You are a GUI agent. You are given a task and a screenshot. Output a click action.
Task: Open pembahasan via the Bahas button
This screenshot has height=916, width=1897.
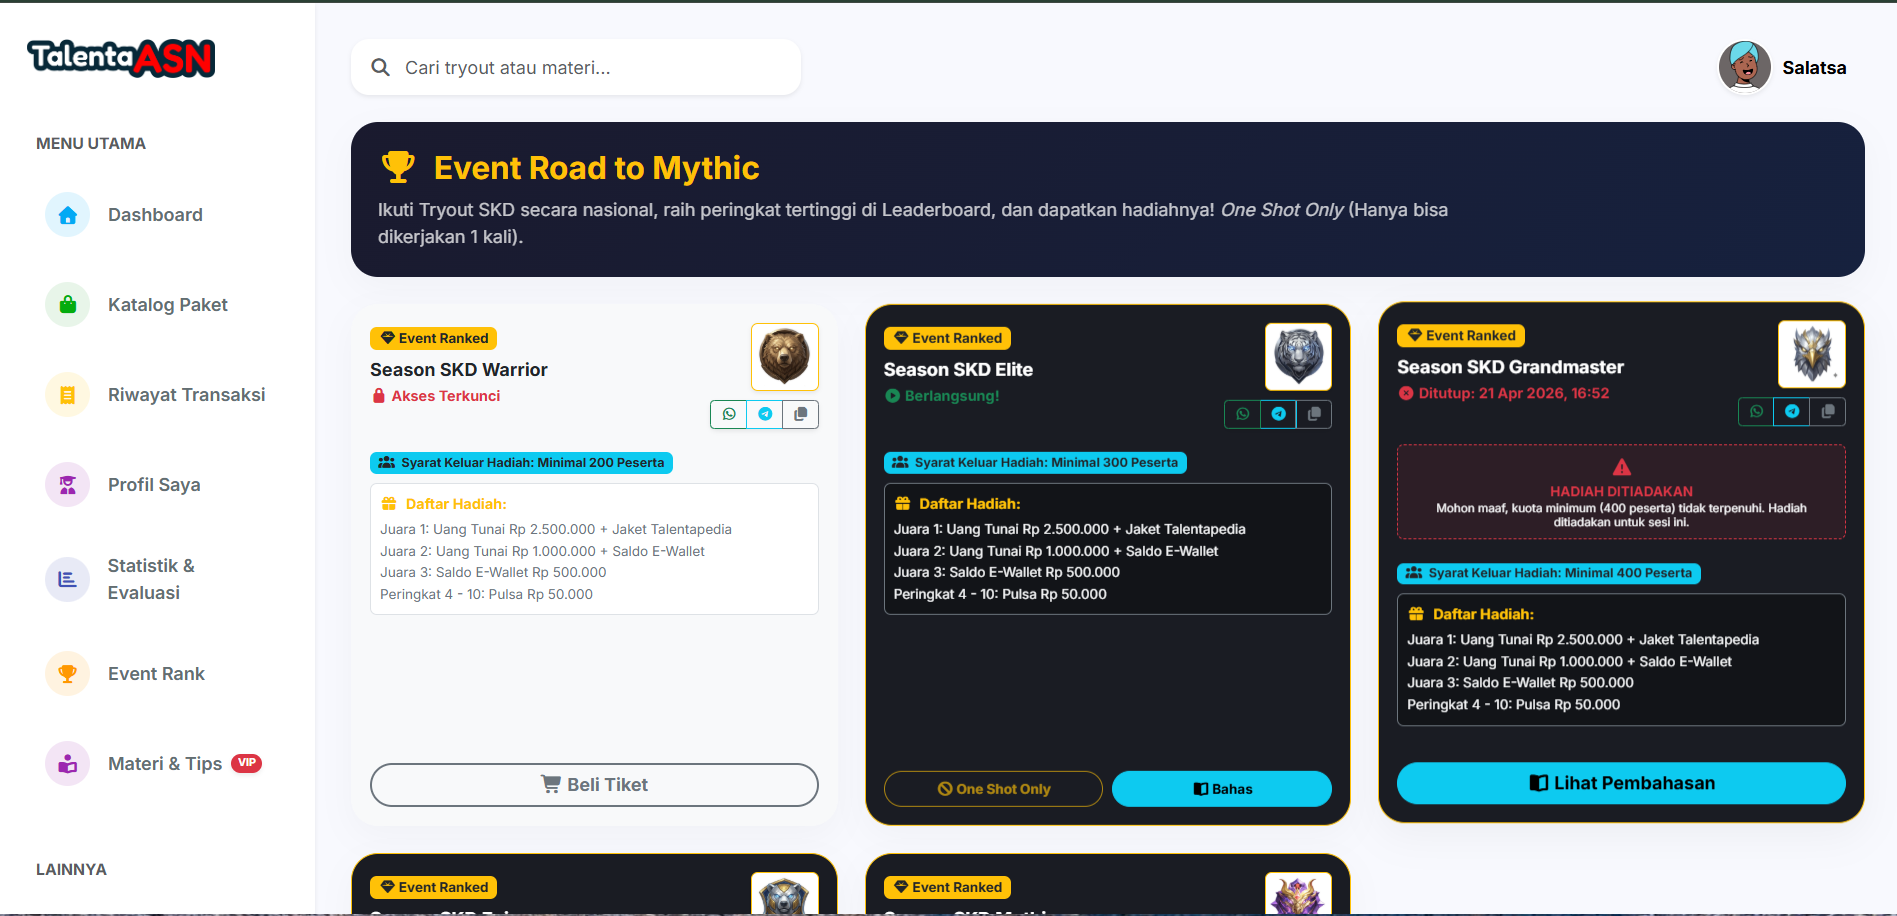pos(1221,788)
